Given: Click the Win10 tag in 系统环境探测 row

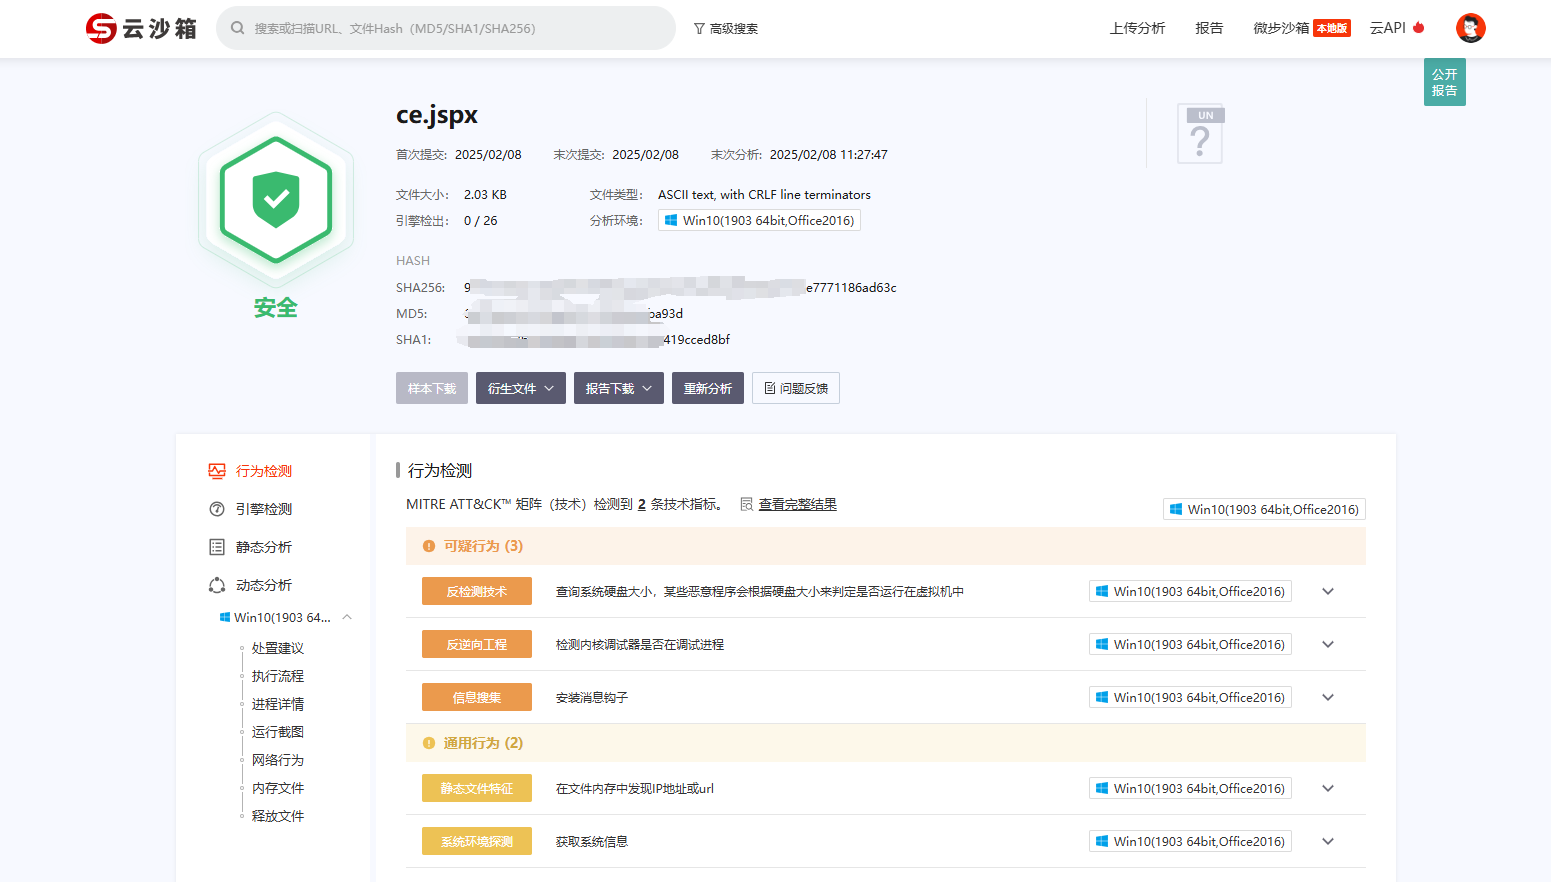Looking at the screenshot, I should [1190, 841].
